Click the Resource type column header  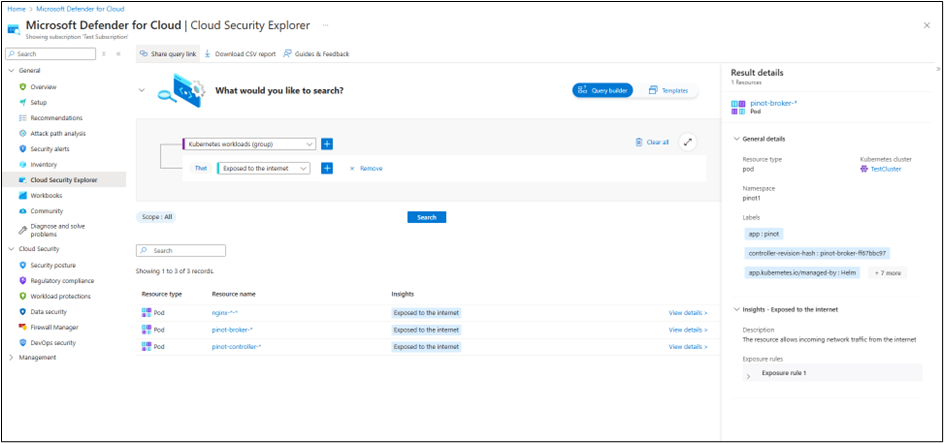[162, 294]
